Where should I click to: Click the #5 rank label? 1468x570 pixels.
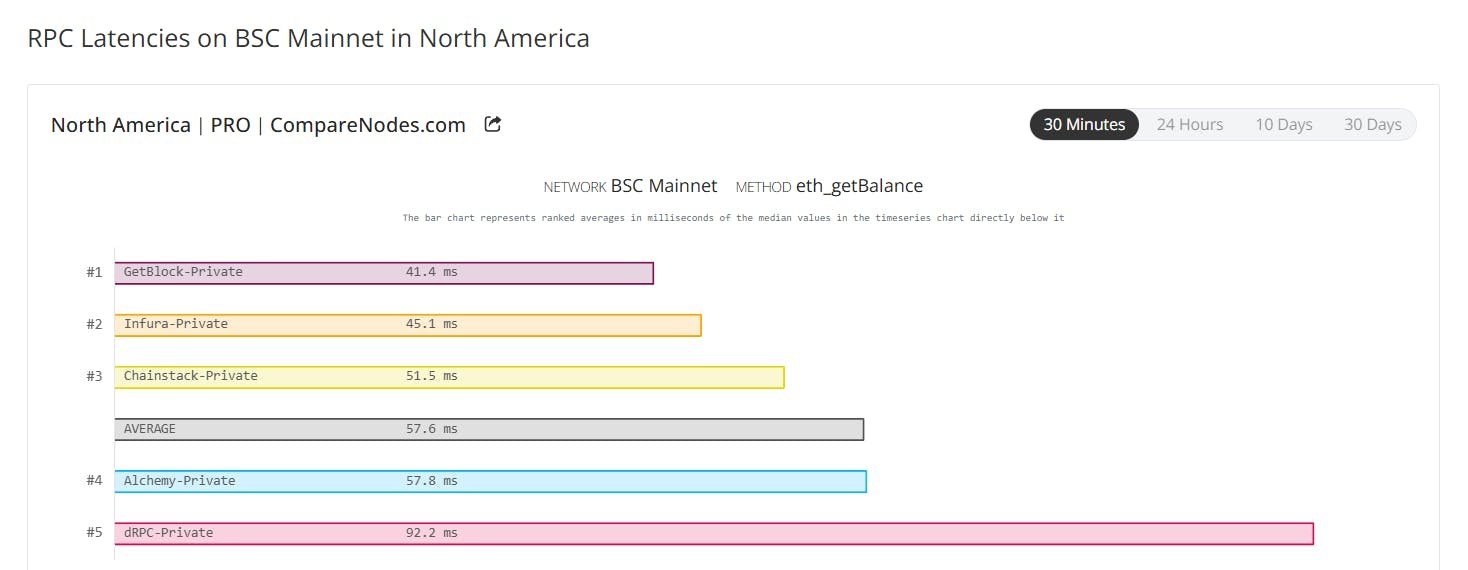94,533
